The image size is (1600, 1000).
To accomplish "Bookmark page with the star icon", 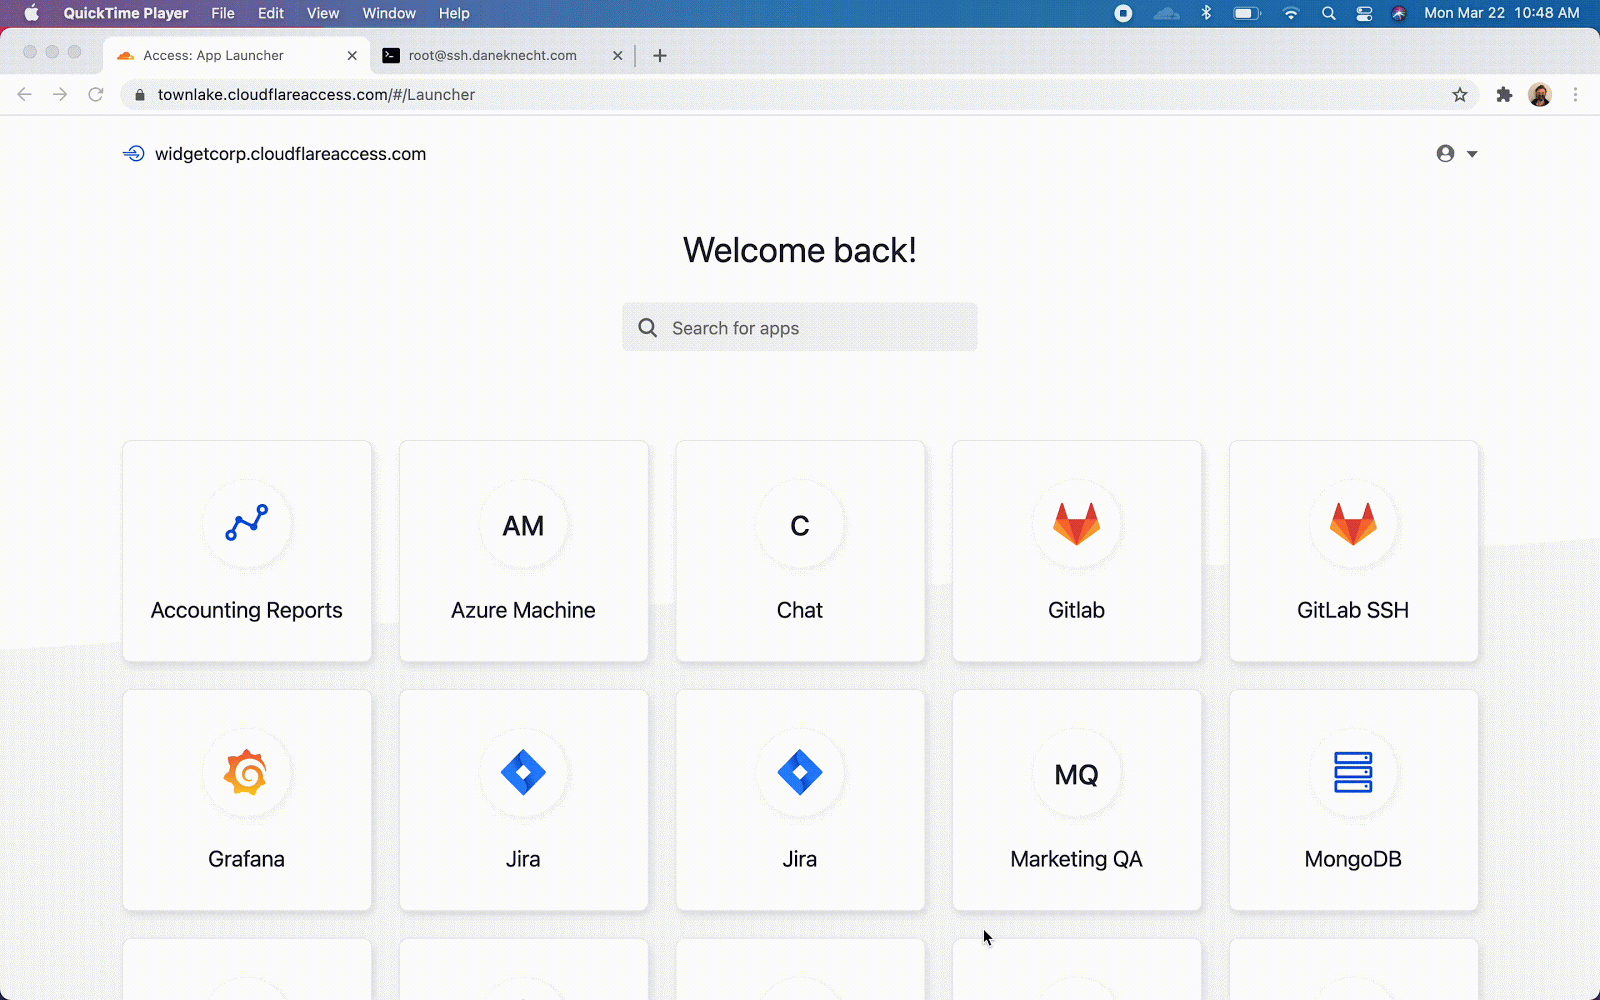I will click(1460, 95).
